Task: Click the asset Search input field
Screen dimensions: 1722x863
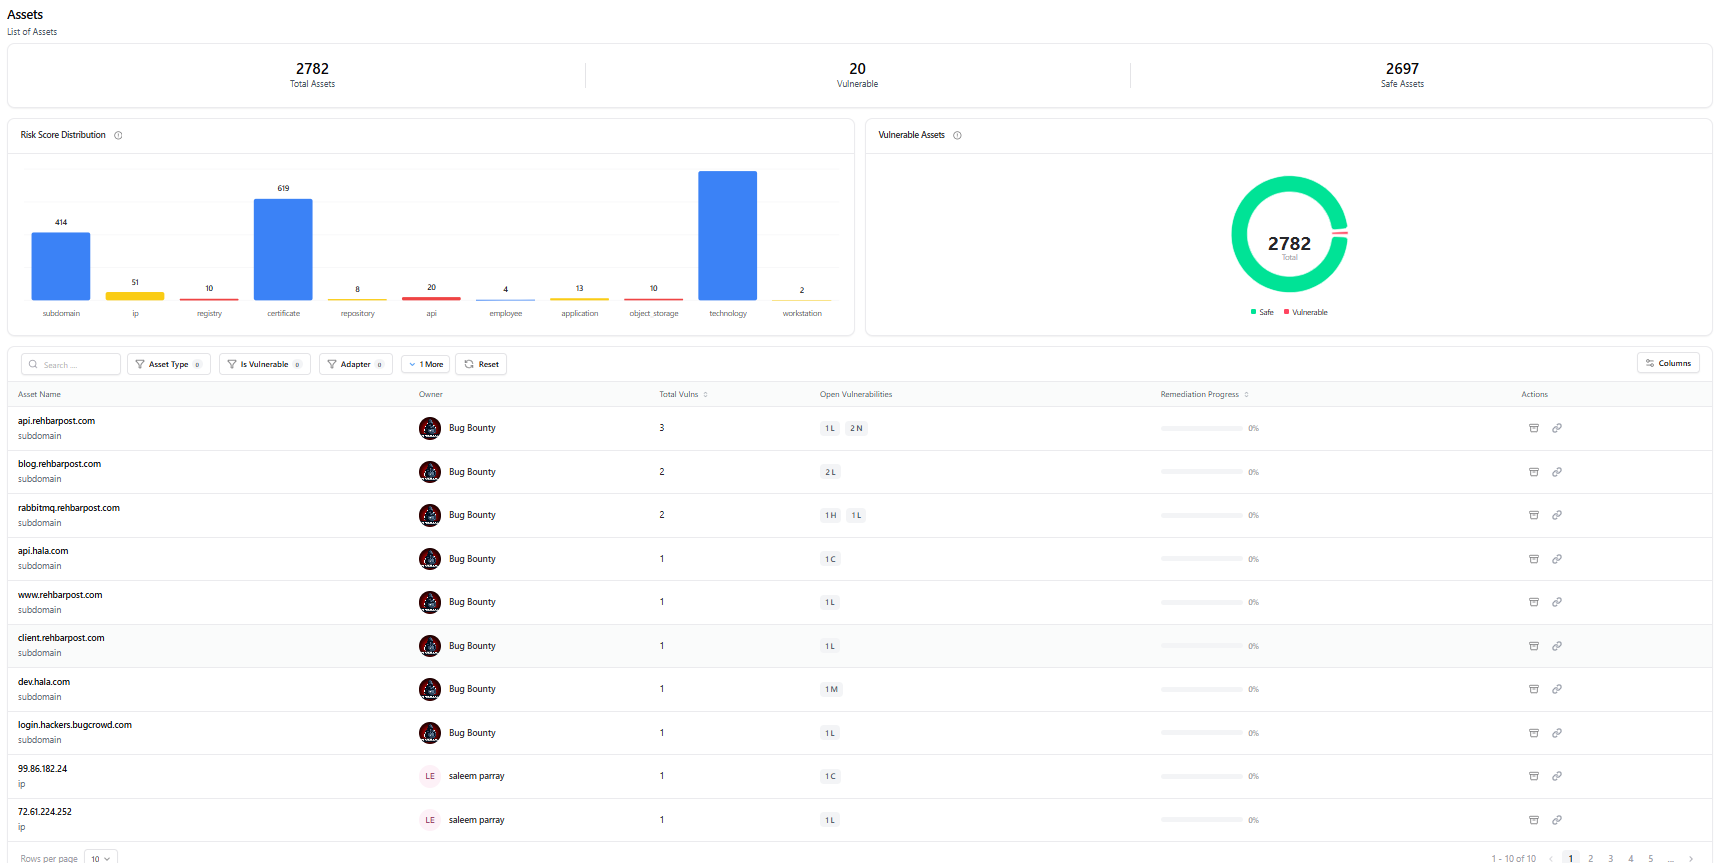Action: coord(72,364)
